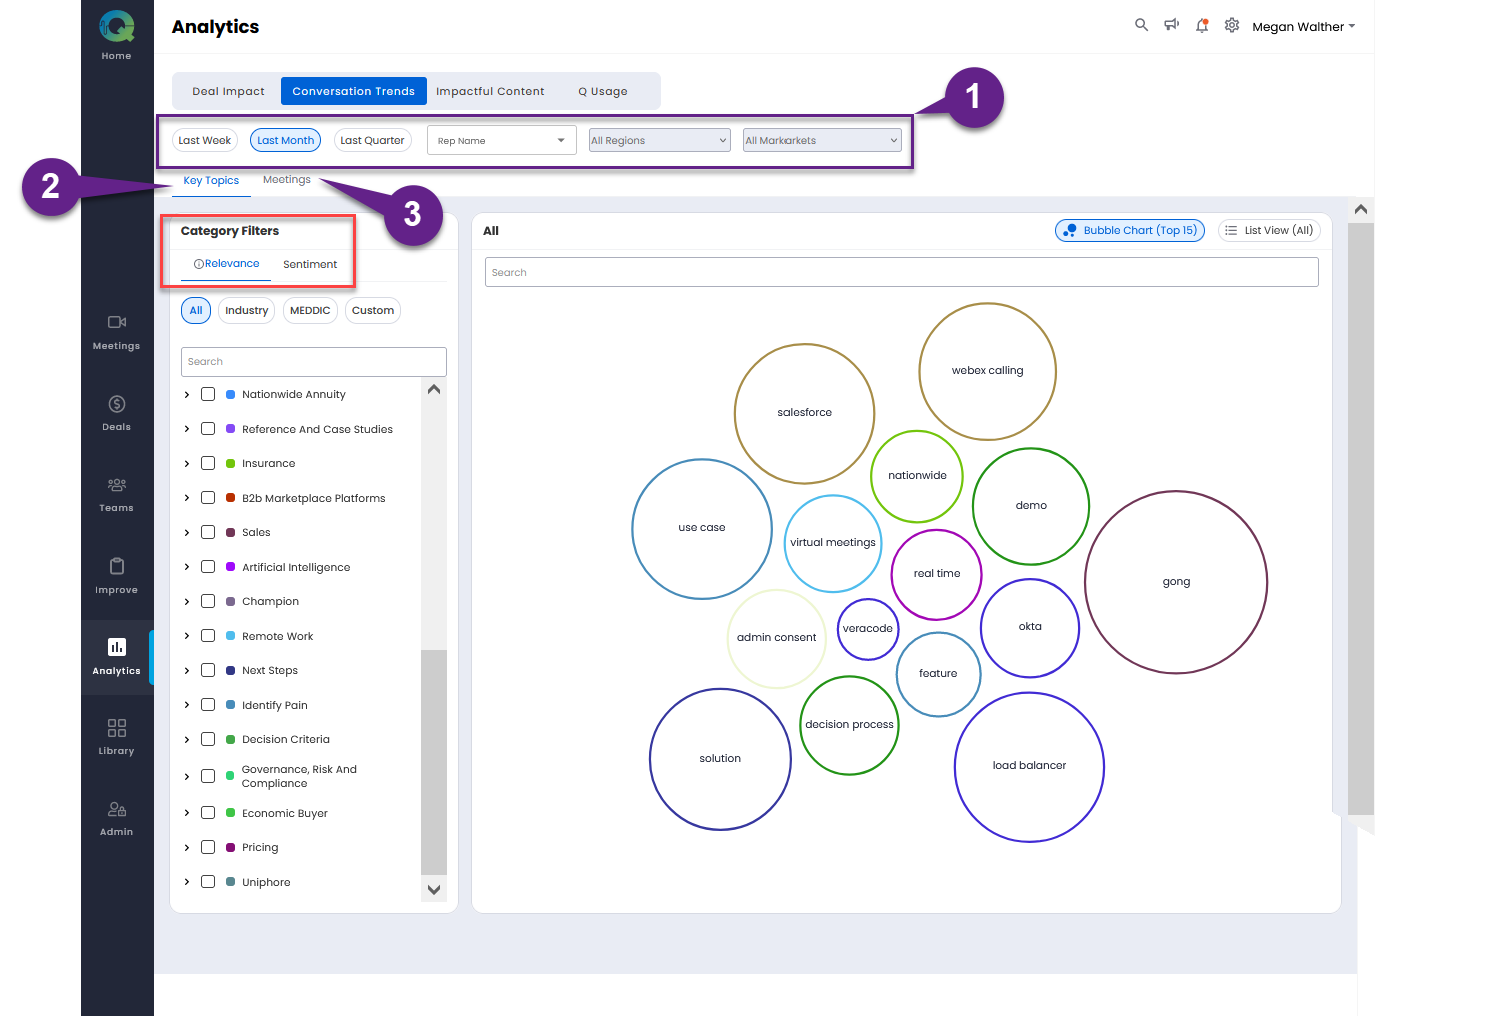Open the Home logo in sidebar
The width and height of the screenshot is (1489, 1016).
pyautogui.click(x=117, y=28)
